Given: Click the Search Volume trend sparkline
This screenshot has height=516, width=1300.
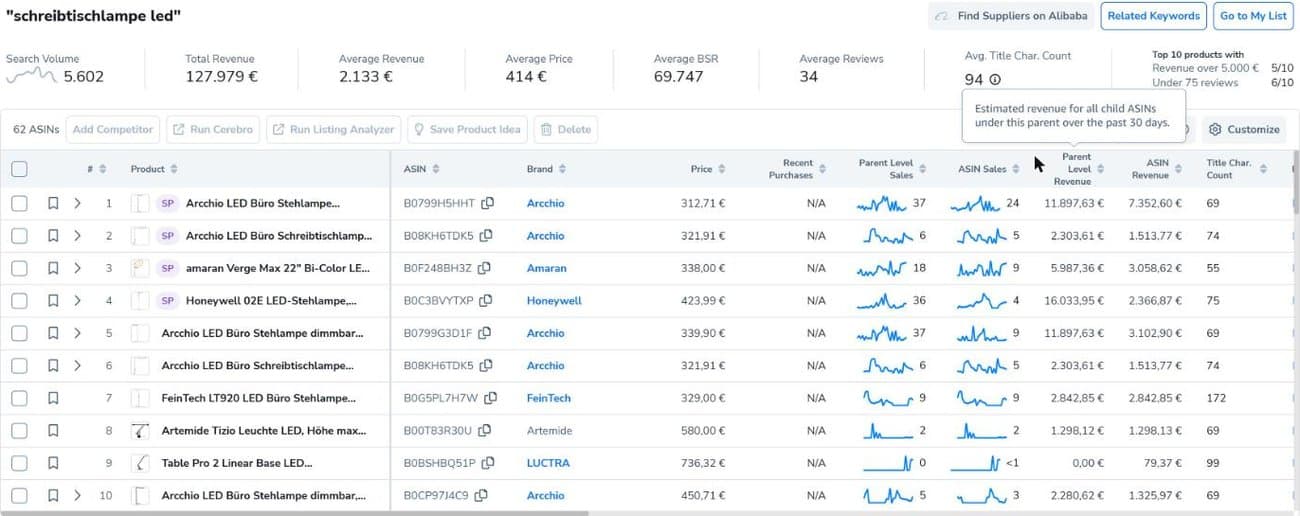Looking at the screenshot, I should 31,76.
